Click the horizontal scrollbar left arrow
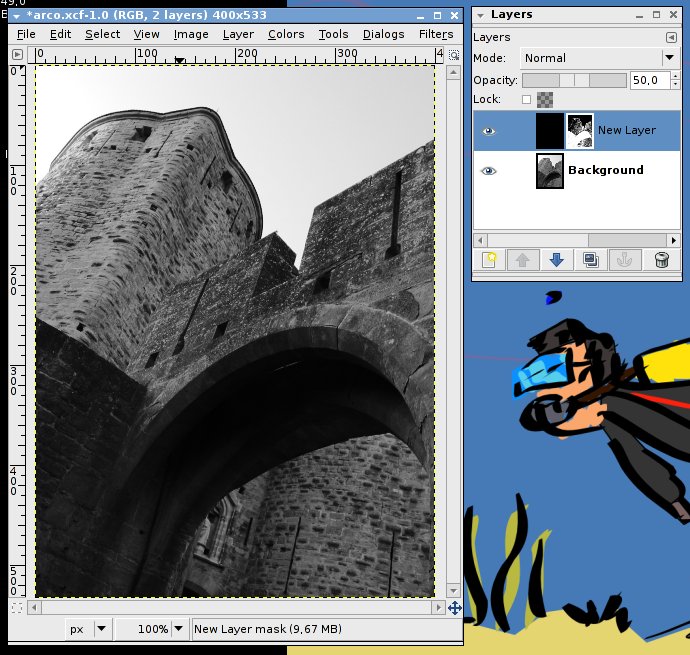690x655 pixels. pyautogui.click(x=34, y=608)
